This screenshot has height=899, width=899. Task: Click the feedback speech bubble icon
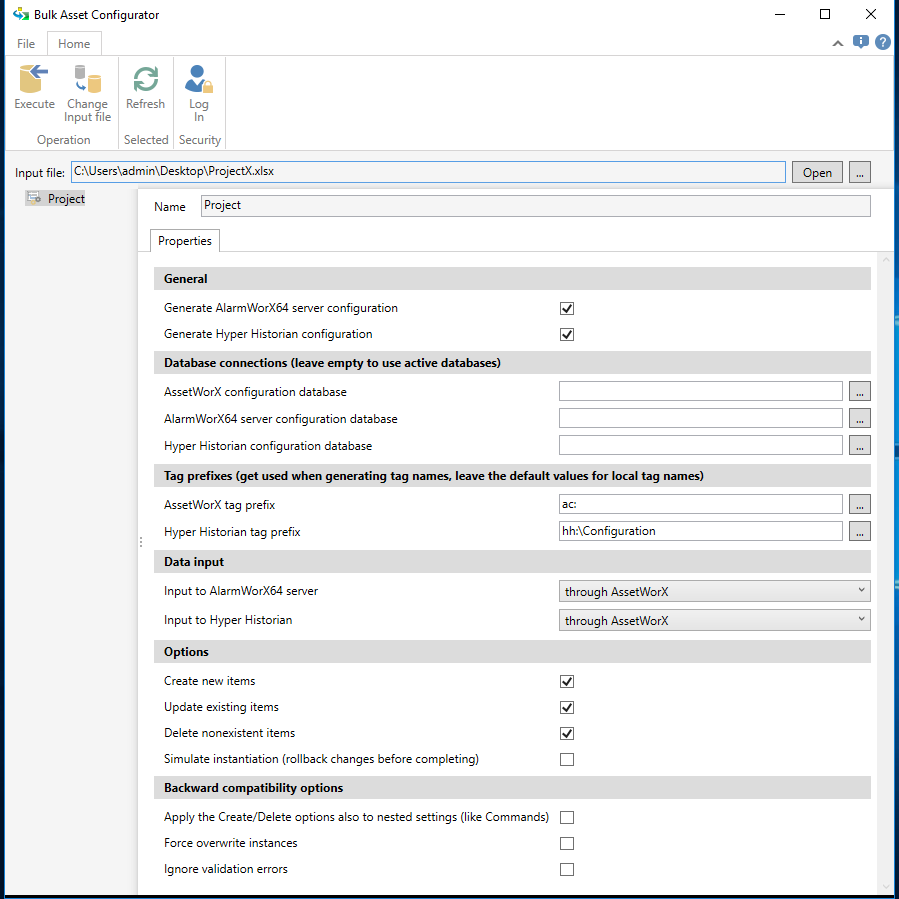click(x=860, y=42)
